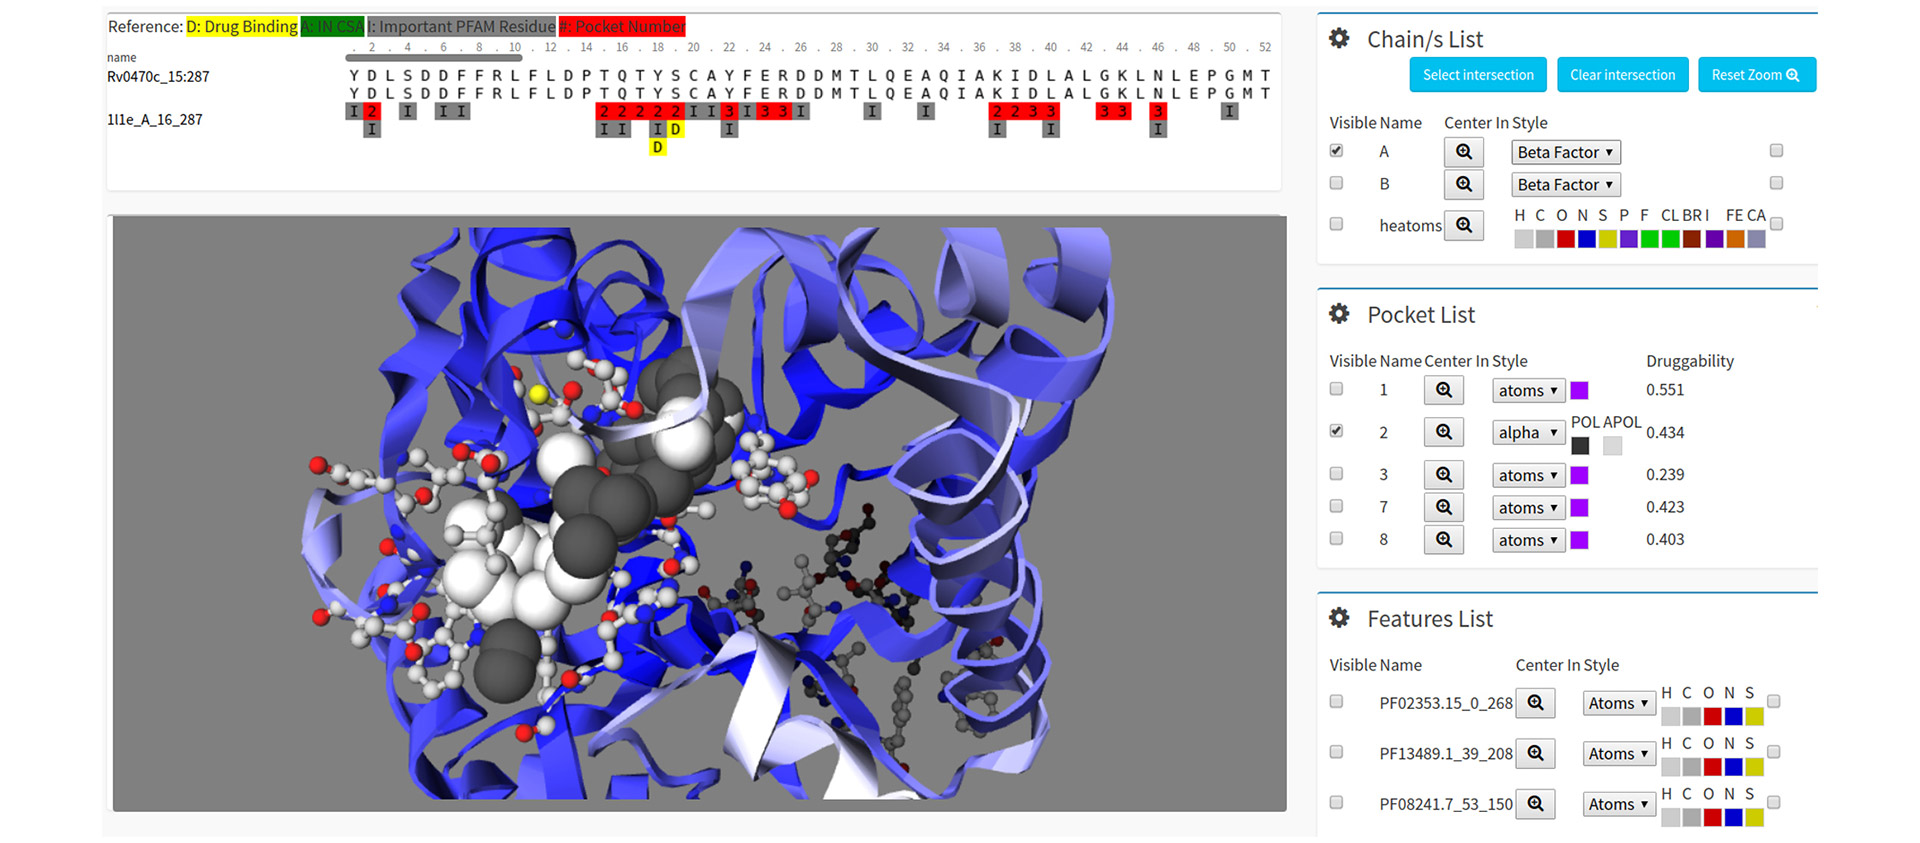Enable visibility for pocket 1
The image size is (1920, 843).
[x=1336, y=389]
